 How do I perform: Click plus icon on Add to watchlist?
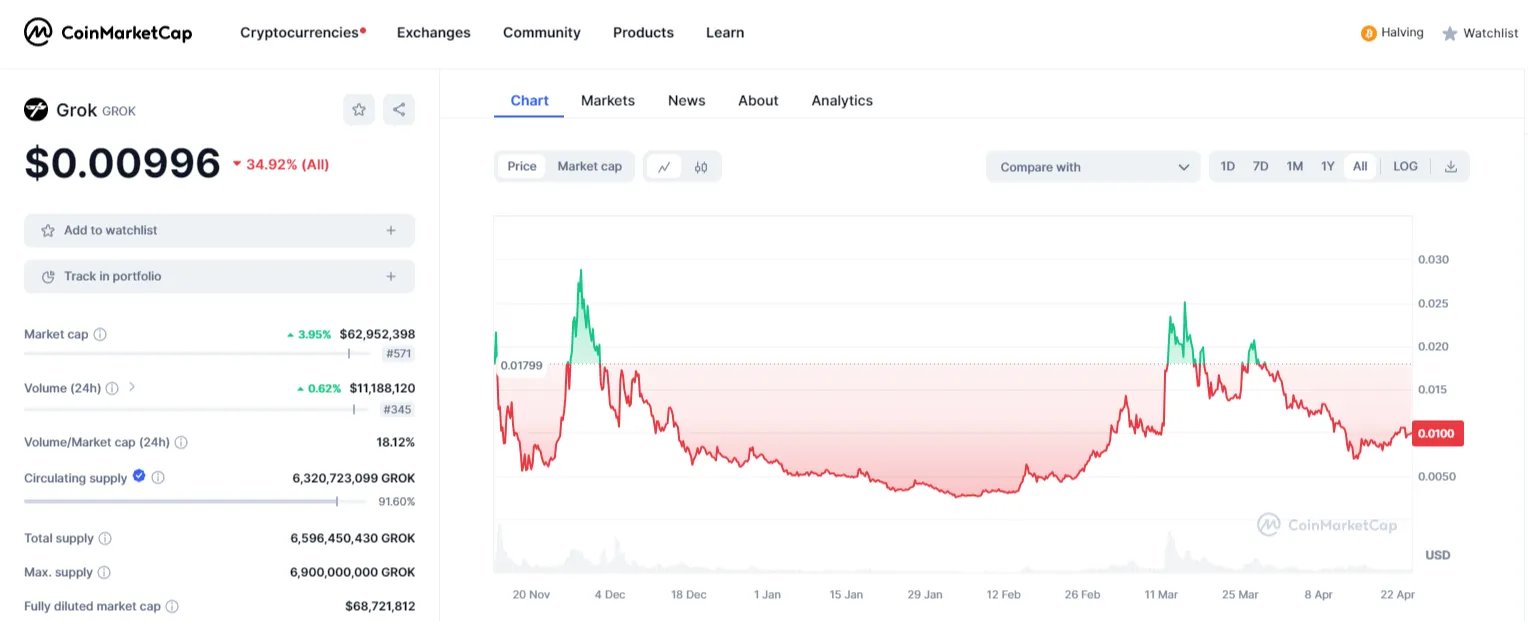point(391,230)
